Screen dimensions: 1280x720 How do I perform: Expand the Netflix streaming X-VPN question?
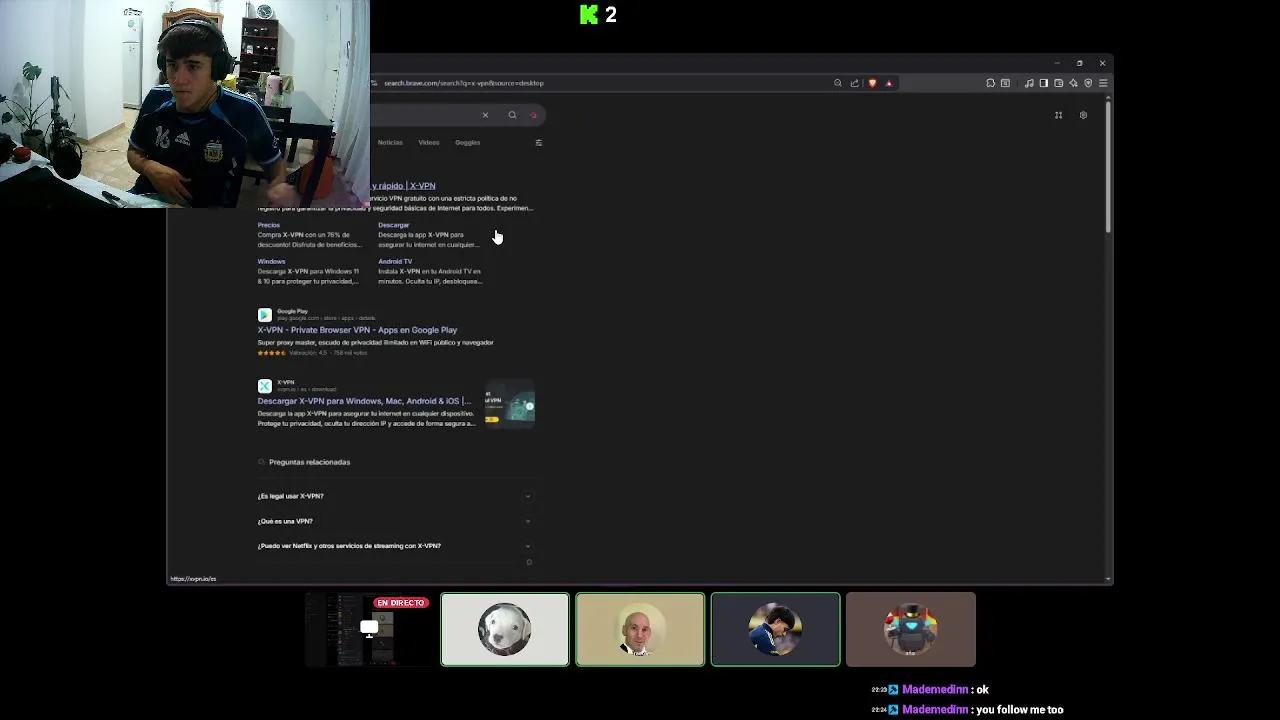point(395,546)
